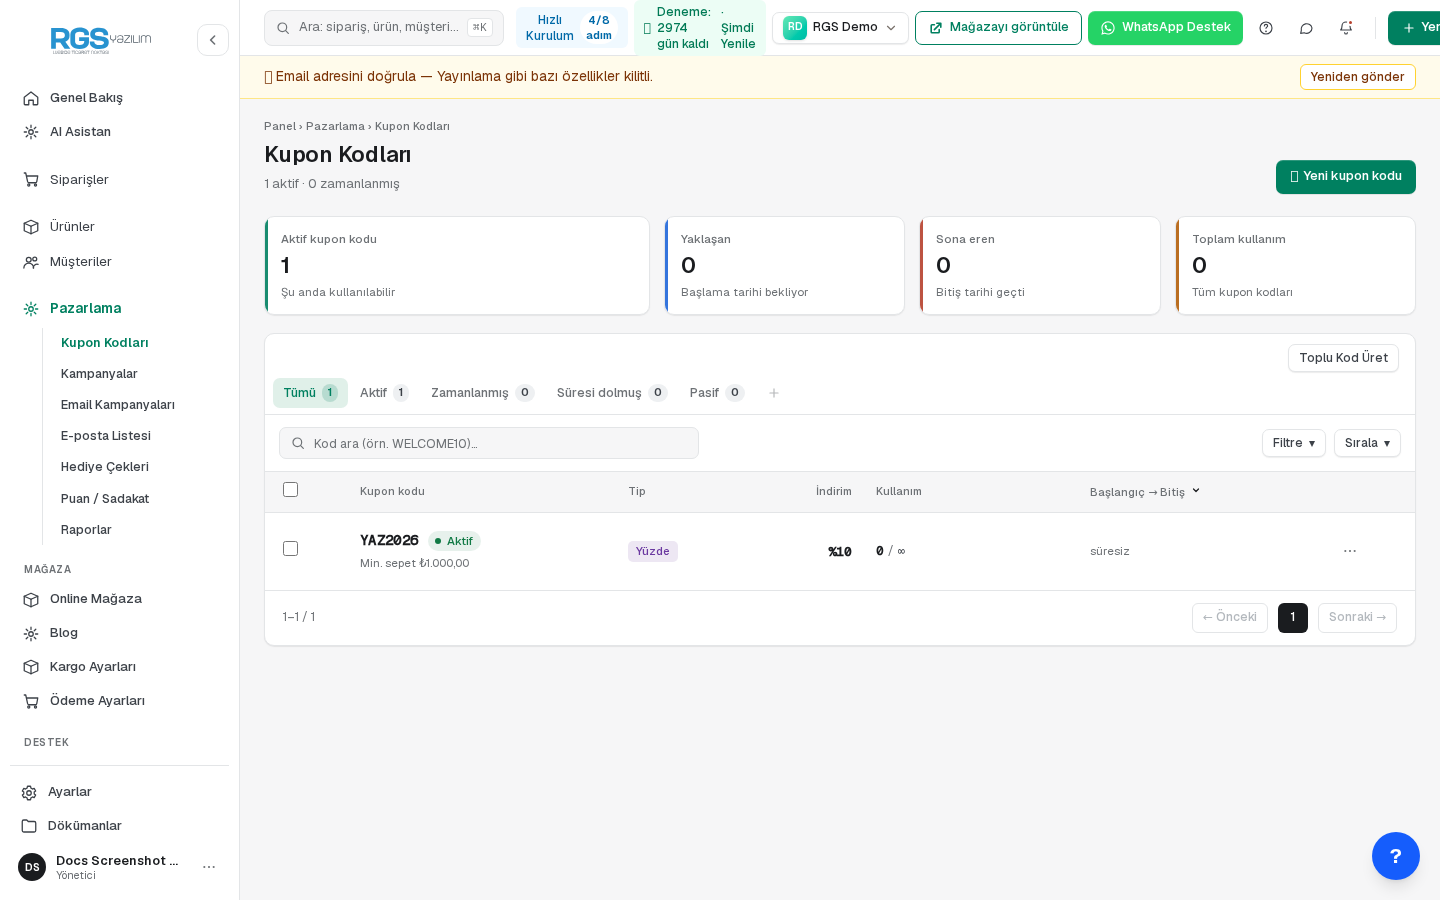
Task: Open the row actions menu for YAZ2026
Action: pos(1350,551)
